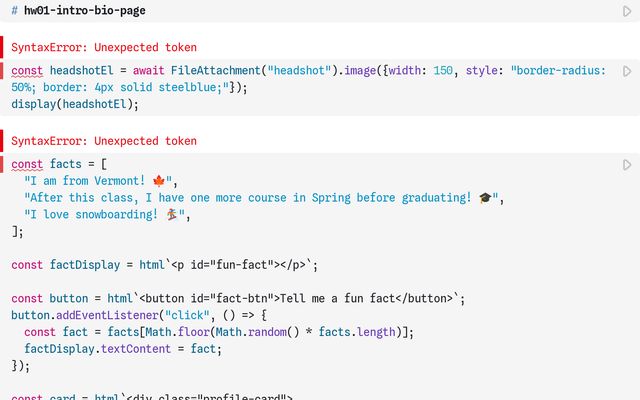Click the FileAttachment function name
Screen dimensions: 640x400
point(216,71)
